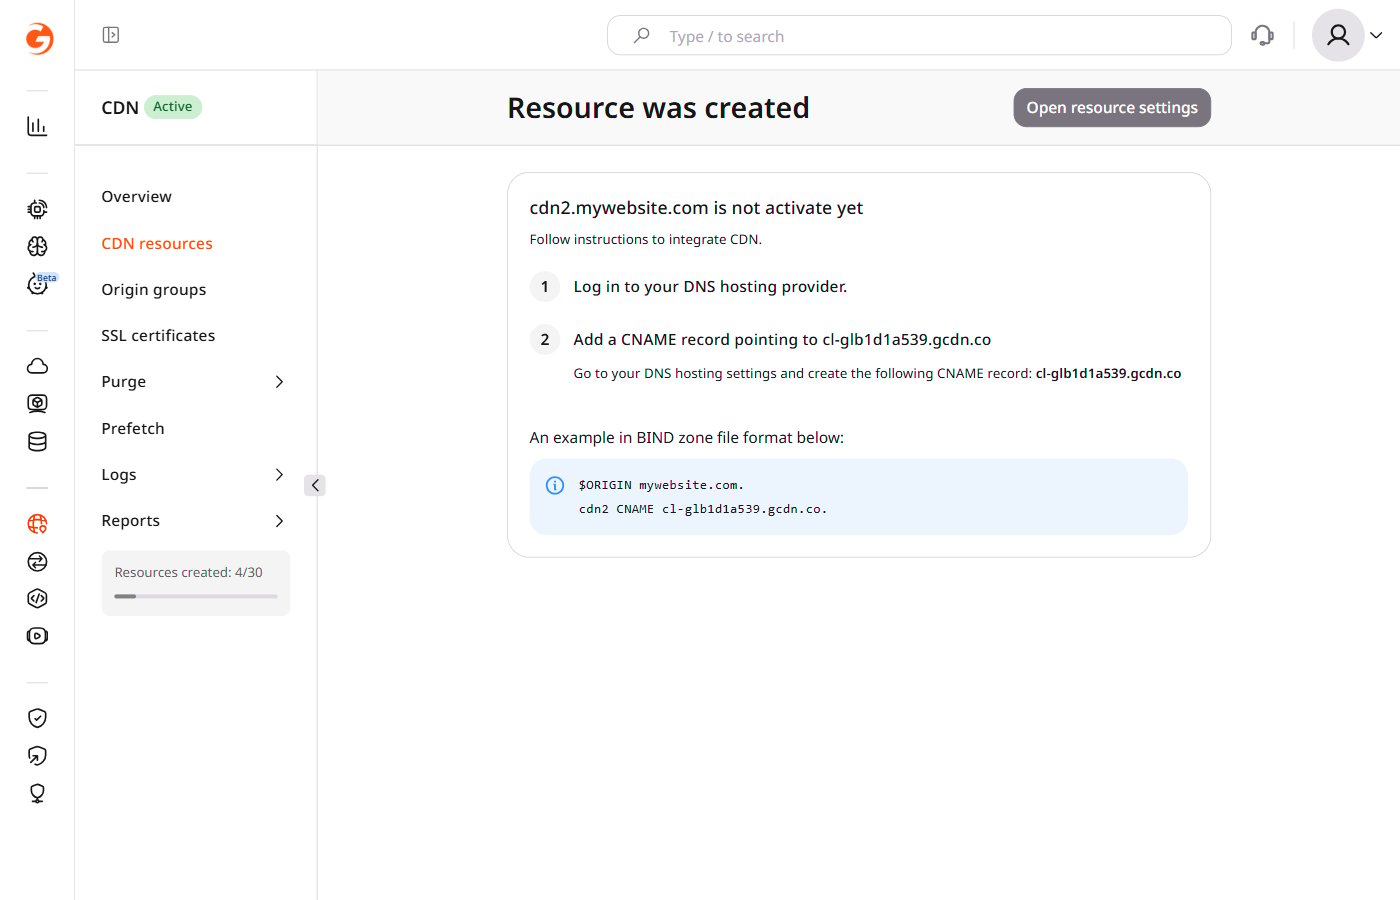Open the monitor with cube icon
The image size is (1400, 900).
click(37, 403)
